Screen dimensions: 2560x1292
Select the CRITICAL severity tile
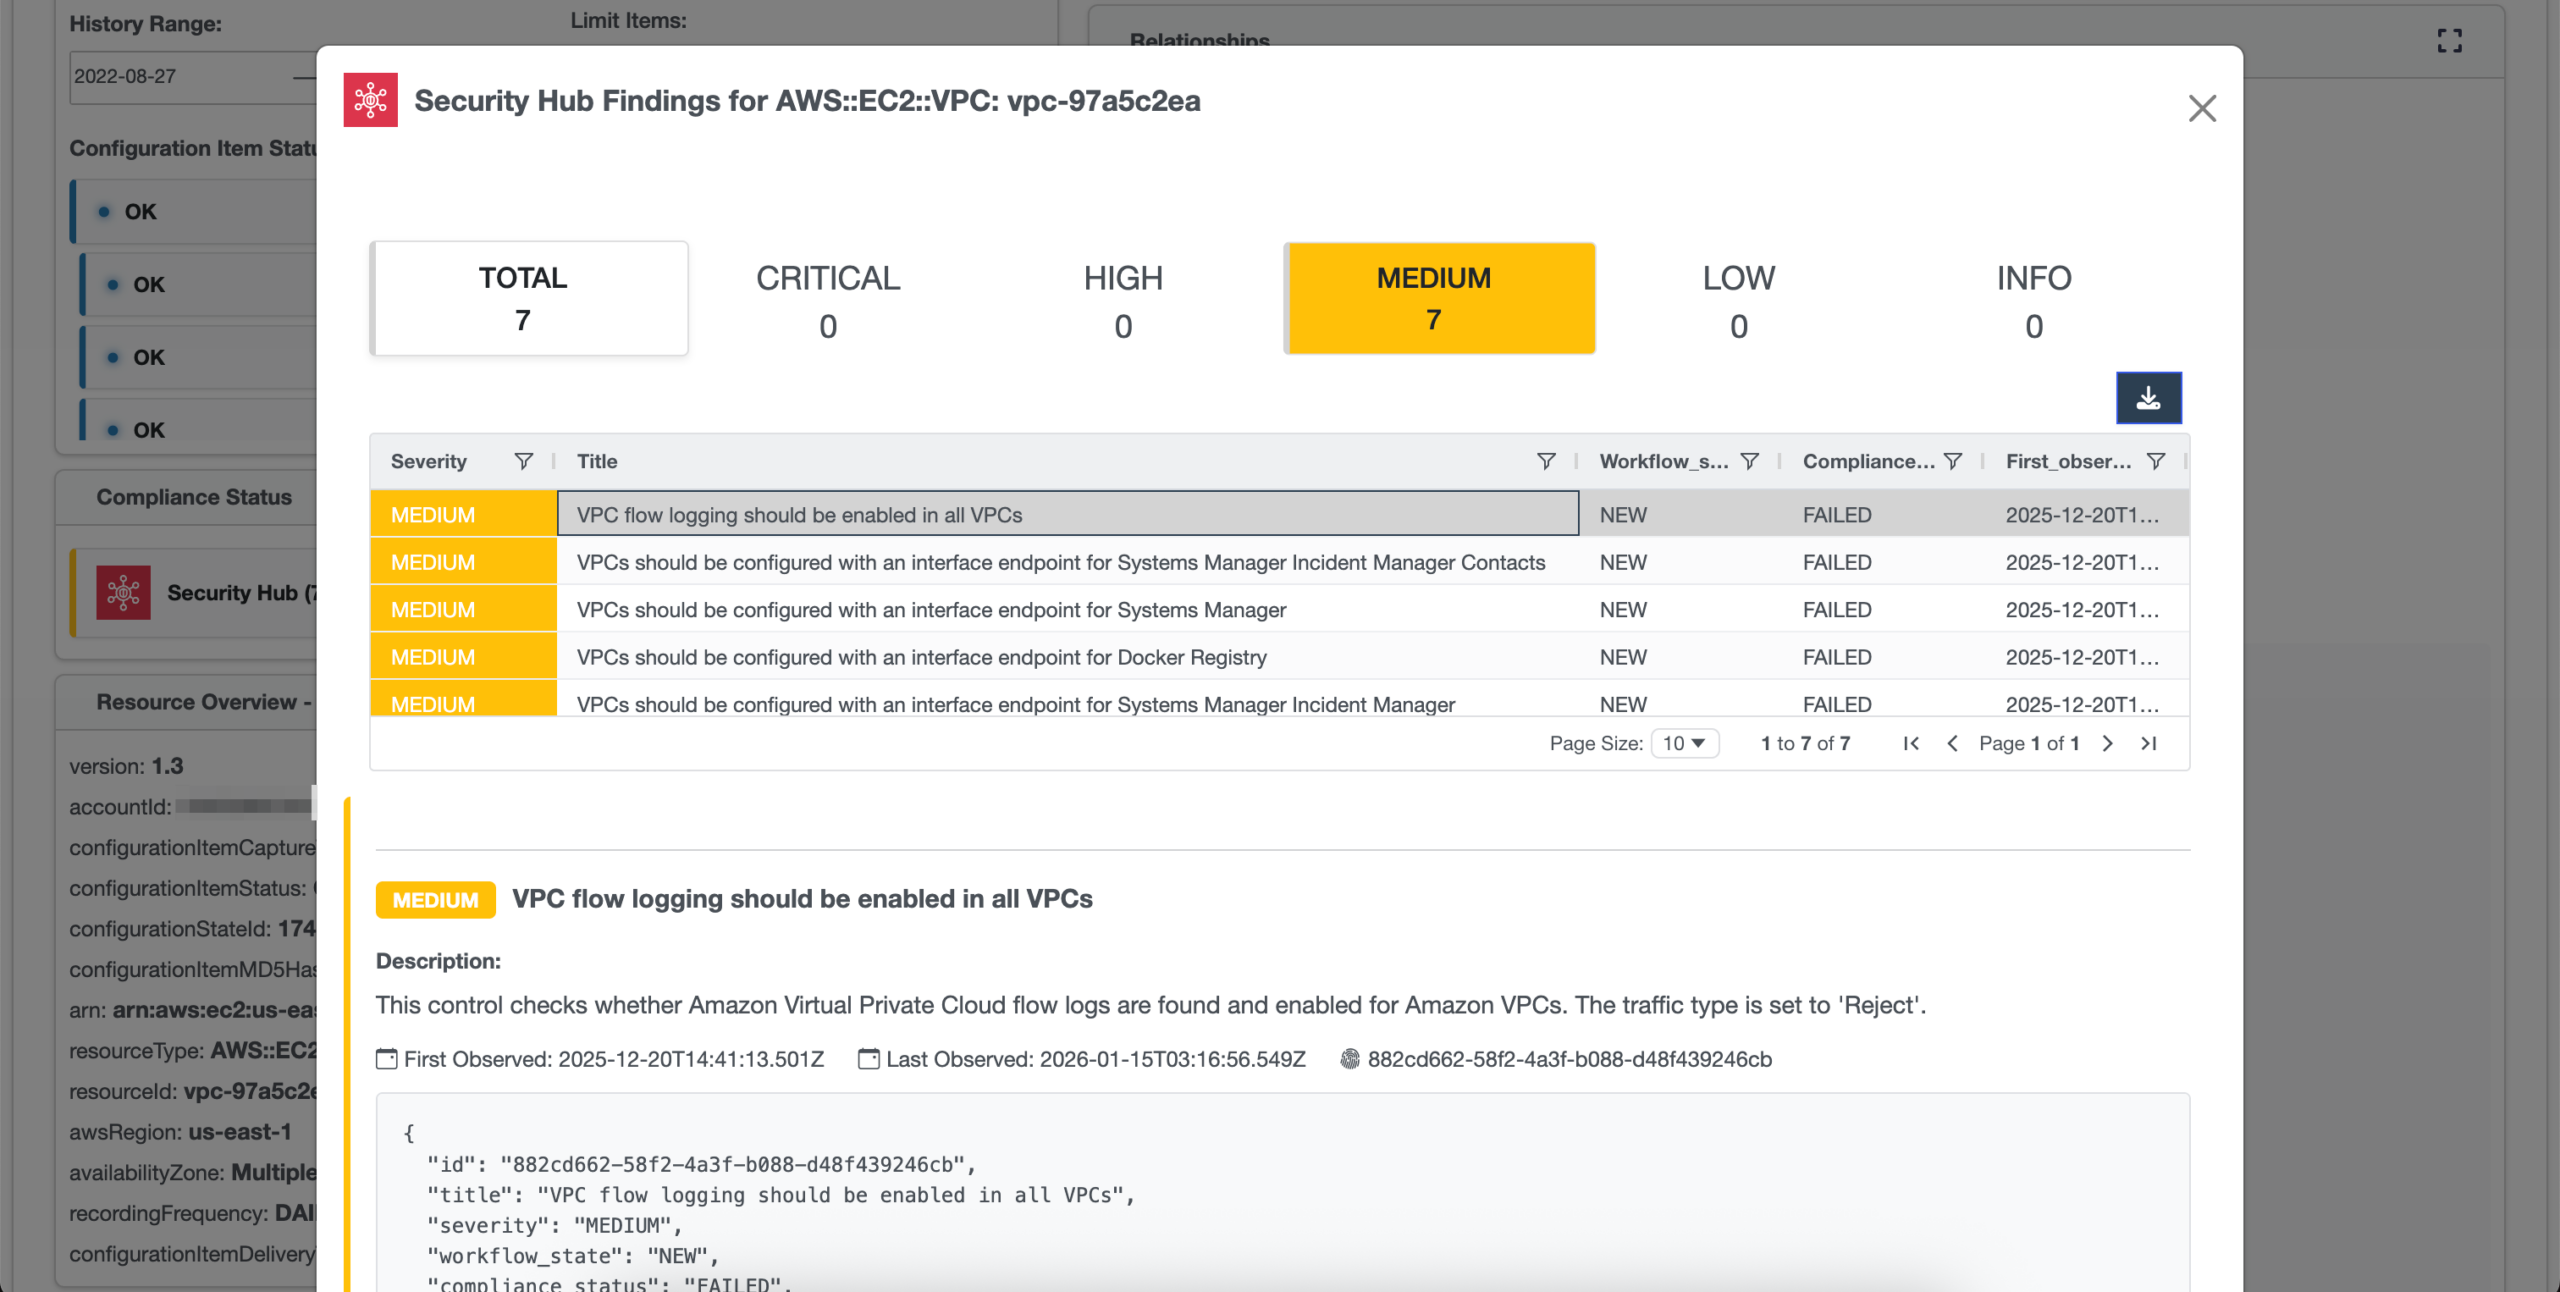coord(828,300)
